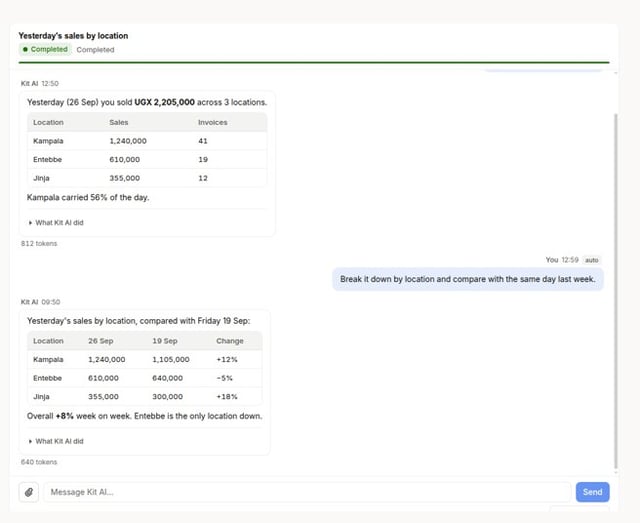The image size is (640, 523).
Task: Click Kampala +12% change cell
Action: coord(227,359)
